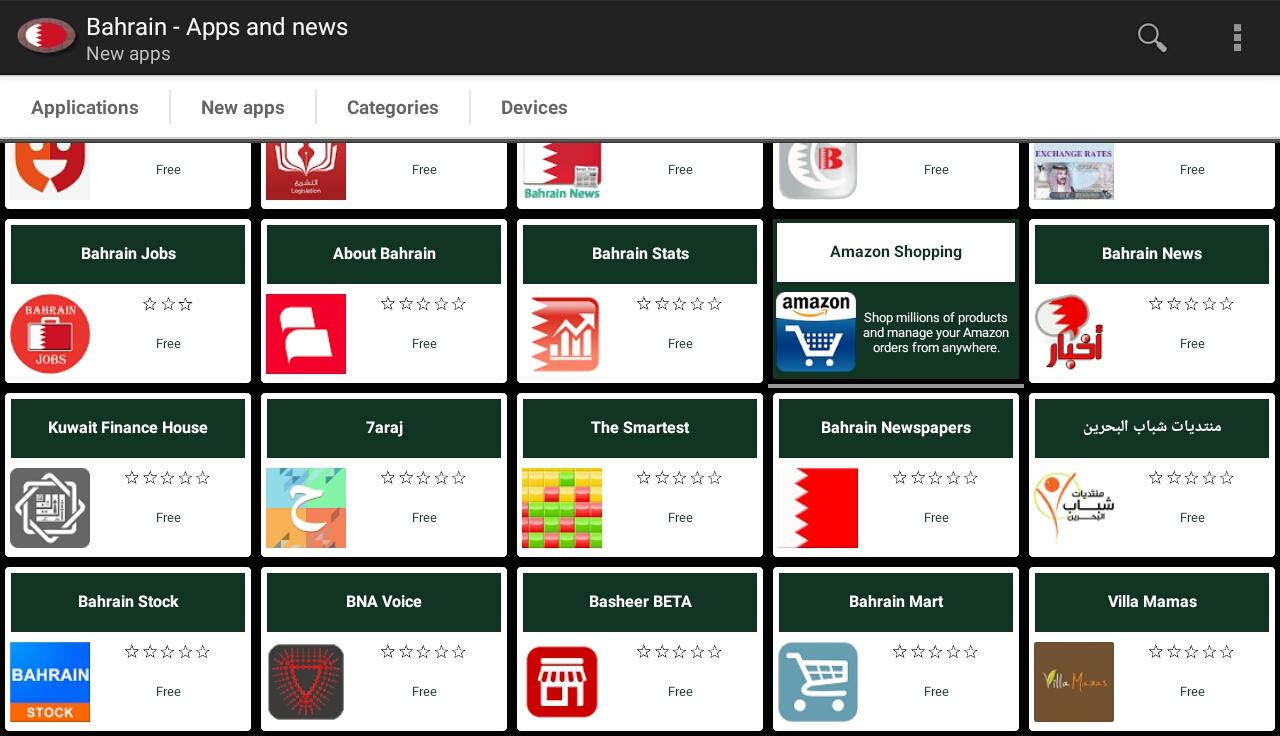Open the Categories tab
Viewport: 1280px width, 736px height.
(393, 108)
